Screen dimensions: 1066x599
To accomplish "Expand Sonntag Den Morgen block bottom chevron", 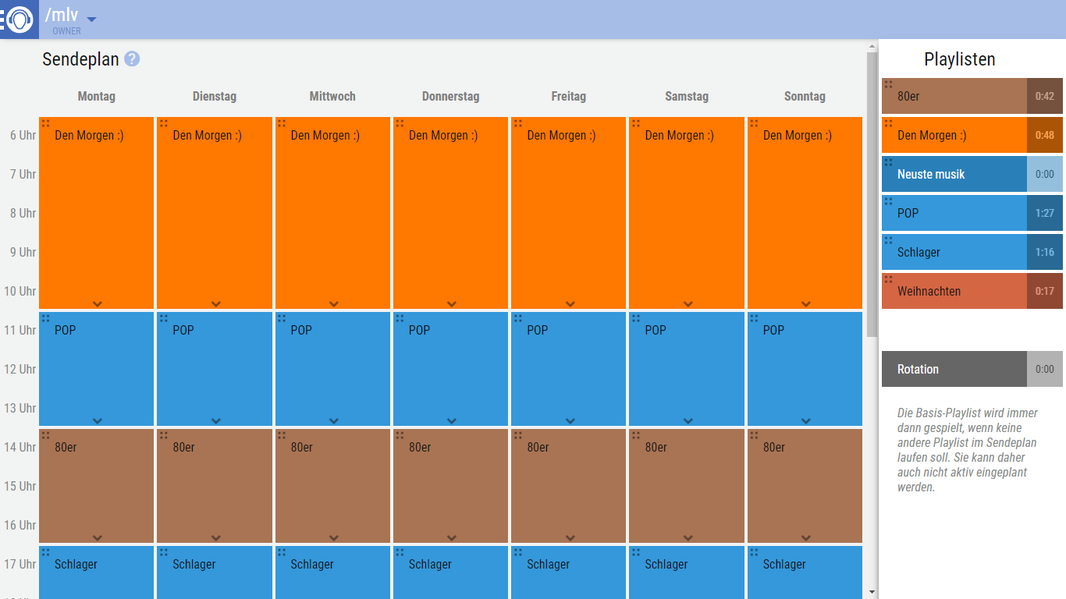I will pyautogui.click(x=806, y=304).
